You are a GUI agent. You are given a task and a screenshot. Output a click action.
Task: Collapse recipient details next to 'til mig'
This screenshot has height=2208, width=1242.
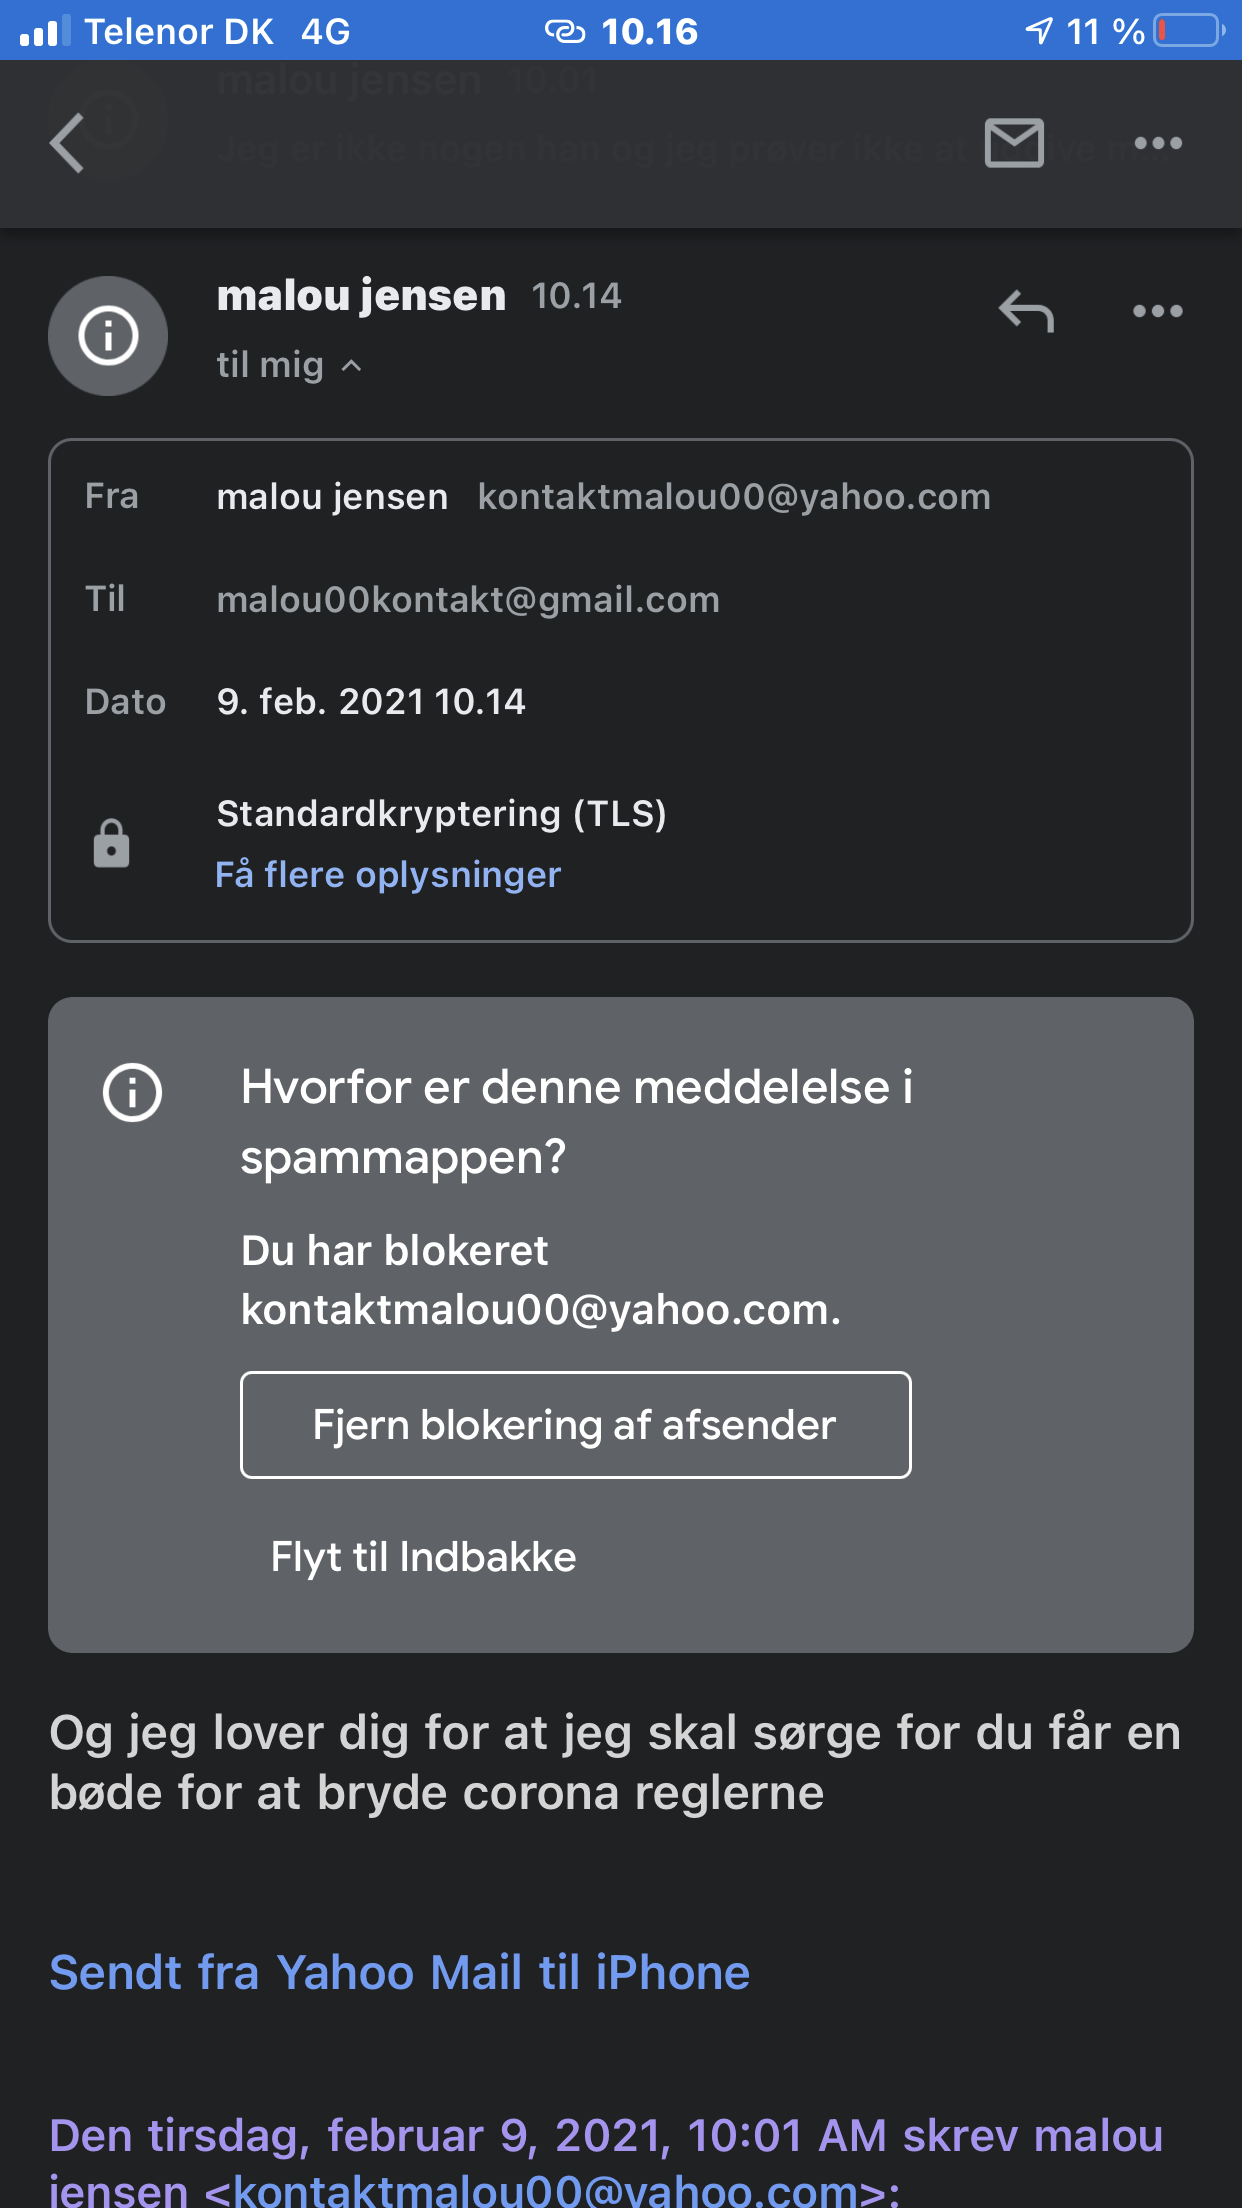coord(351,366)
